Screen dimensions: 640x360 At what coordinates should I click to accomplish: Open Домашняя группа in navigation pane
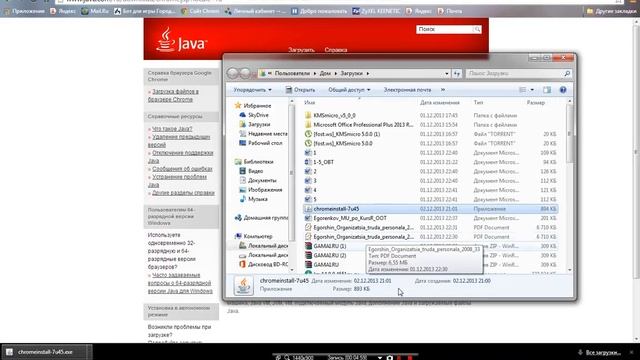[x=265, y=218]
